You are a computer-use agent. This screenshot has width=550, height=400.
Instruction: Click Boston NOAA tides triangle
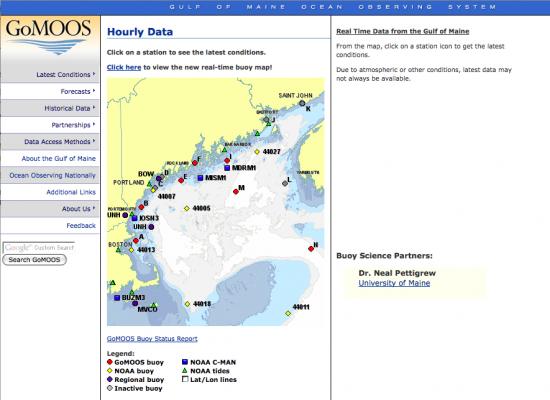click(x=119, y=250)
